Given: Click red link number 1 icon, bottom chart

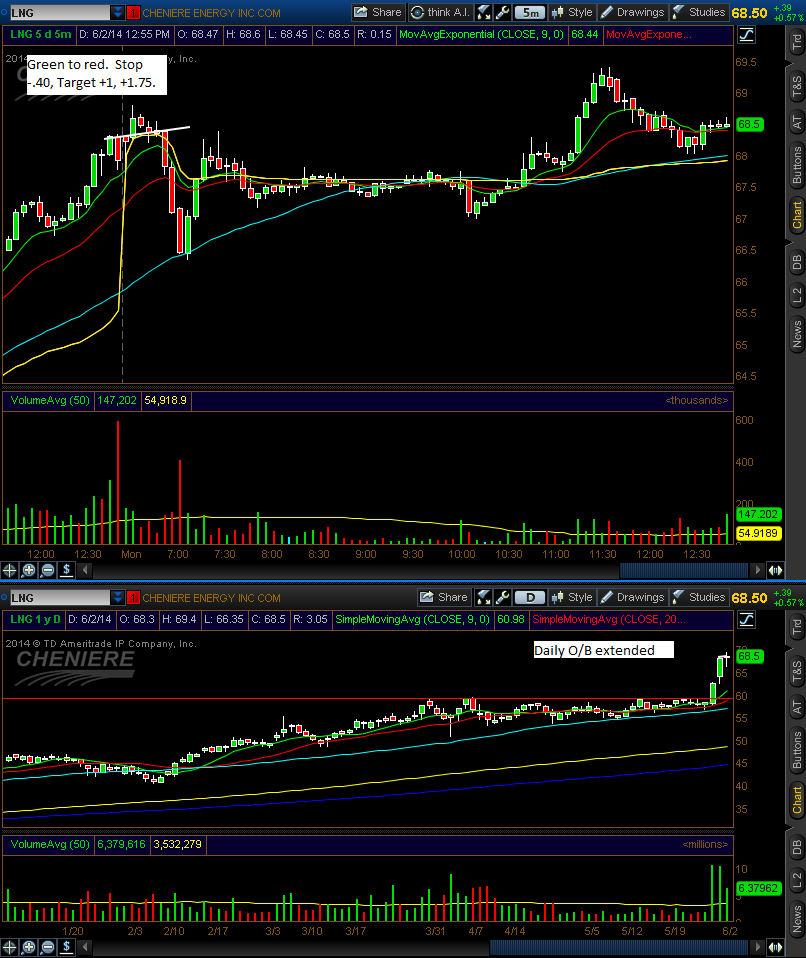Looking at the screenshot, I should click(133, 598).
